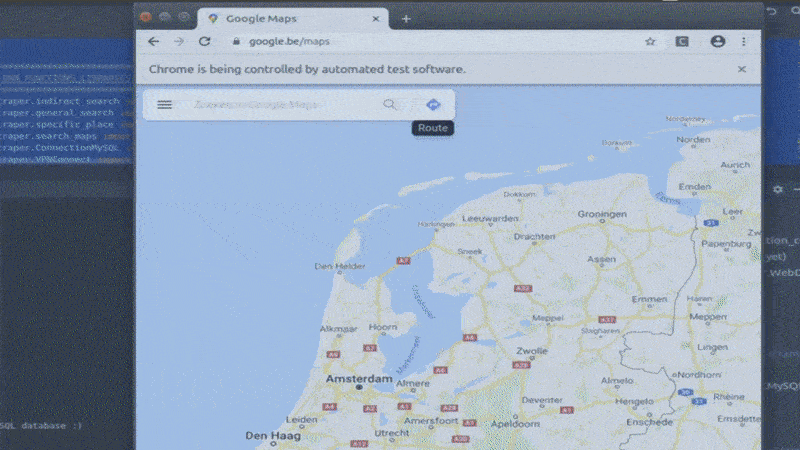Click the Enschede label on the map
The width and height of the screenshot is (800, 450).
point(649,422)
